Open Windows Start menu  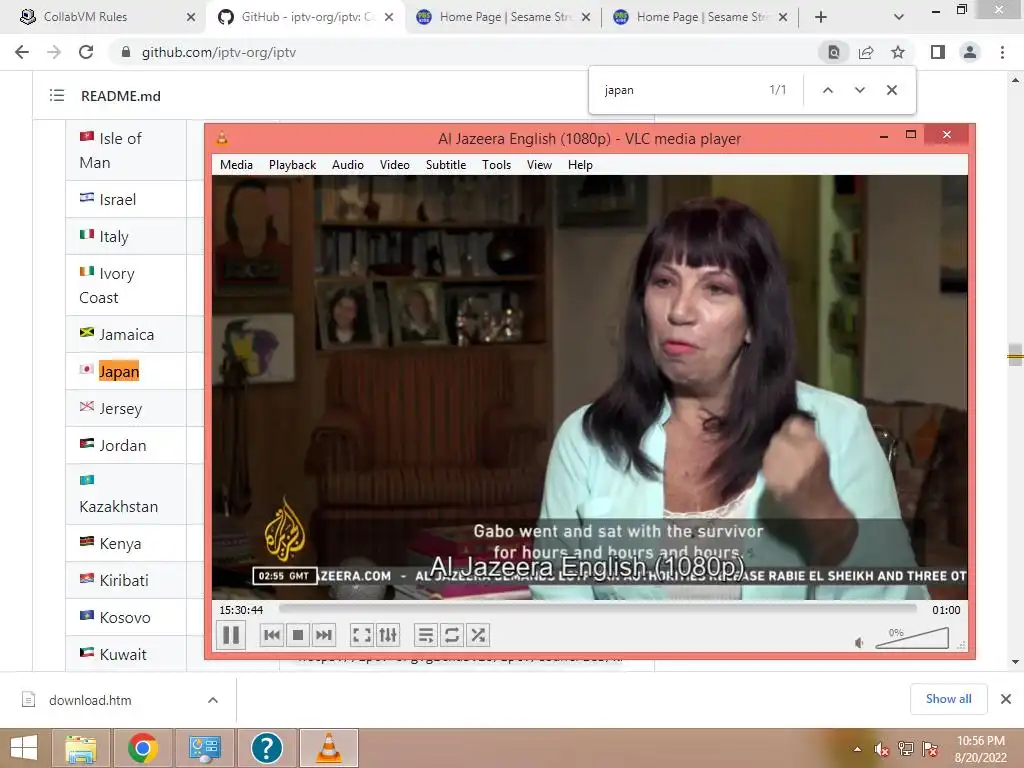pyautogui.click(x=24, y=748)
